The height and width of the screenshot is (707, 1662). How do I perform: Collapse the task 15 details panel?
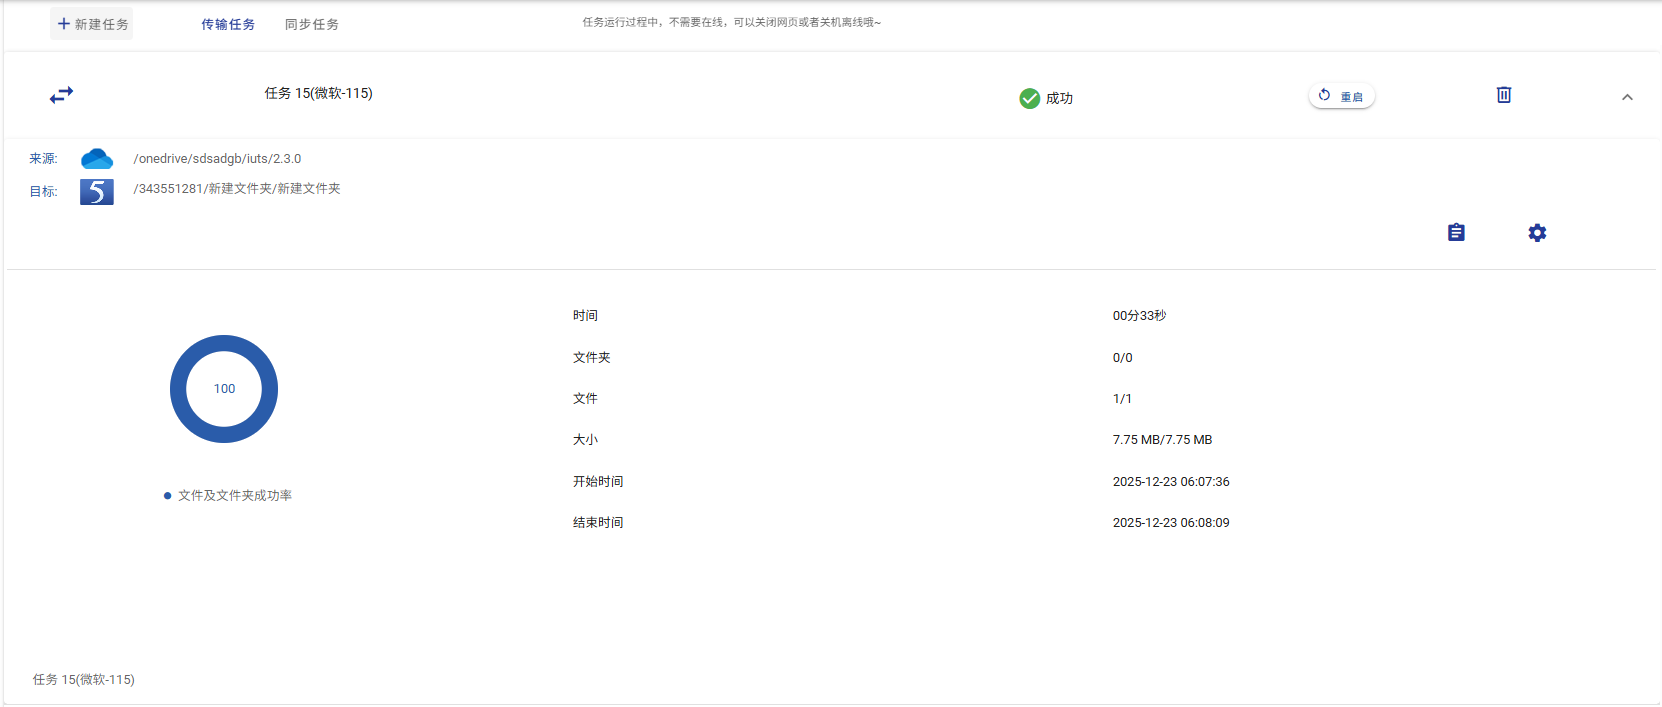pos(1627,97)
